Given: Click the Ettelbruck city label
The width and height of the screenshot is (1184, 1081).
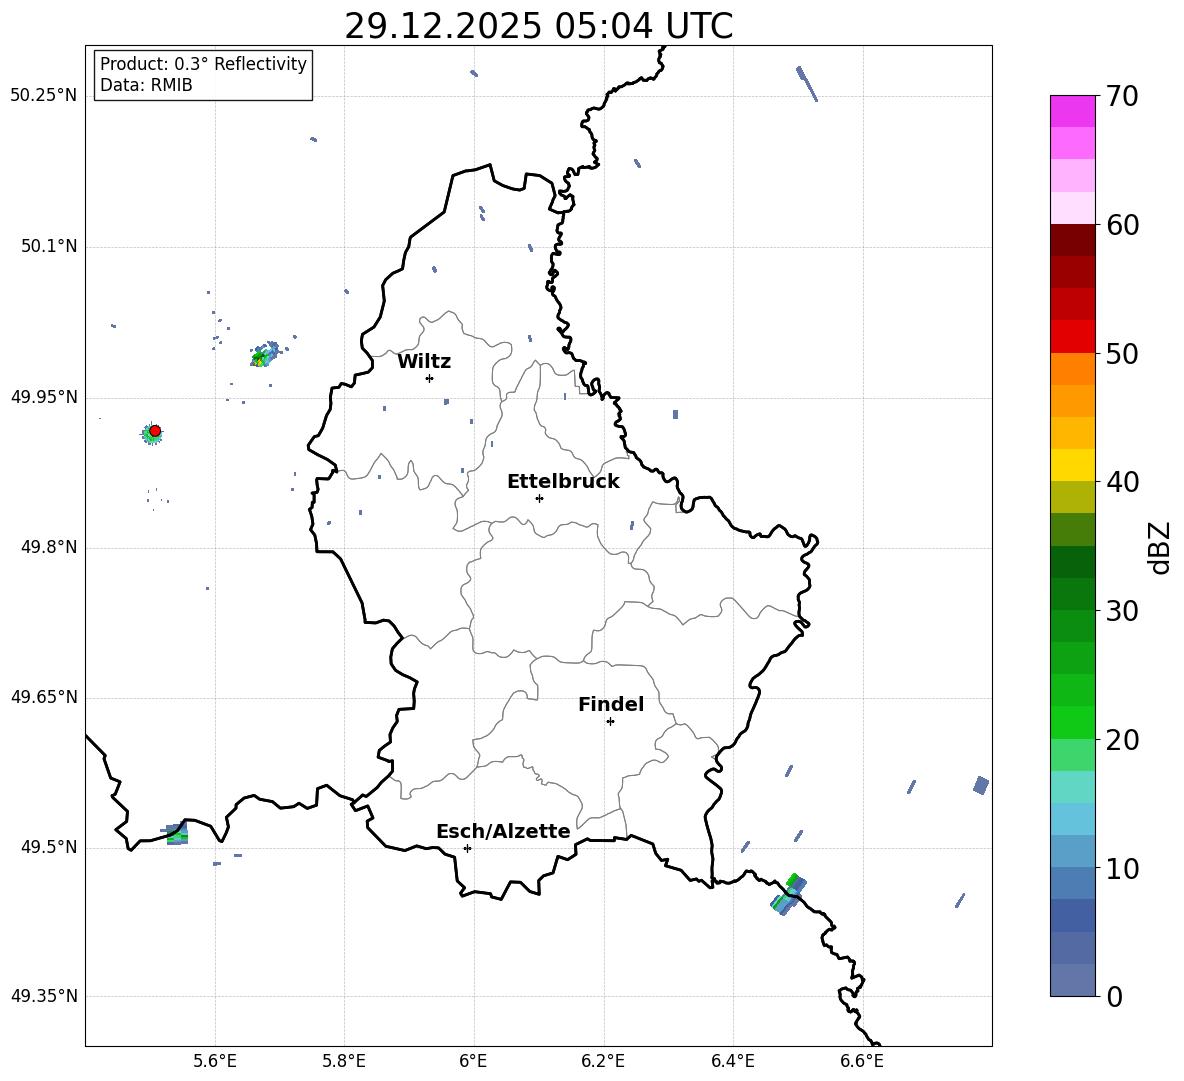Looking at the screenshot, I should (563, 482).
